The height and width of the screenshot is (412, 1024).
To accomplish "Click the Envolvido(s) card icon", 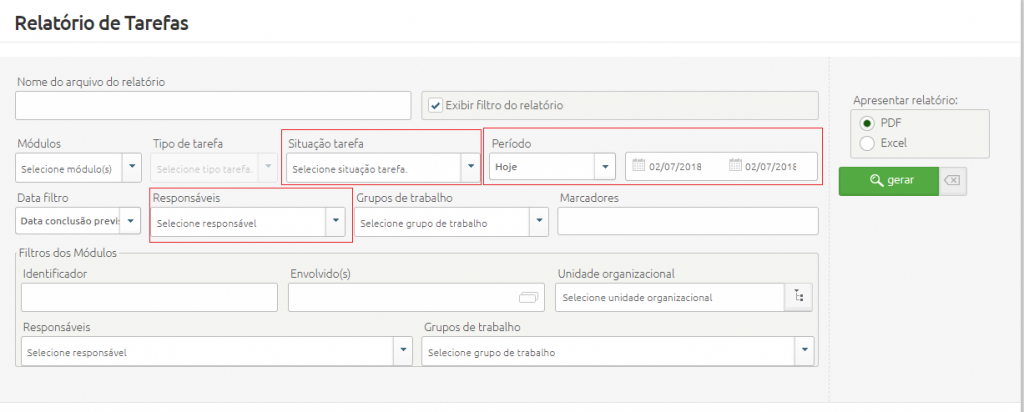I will [x=528, y=297].
